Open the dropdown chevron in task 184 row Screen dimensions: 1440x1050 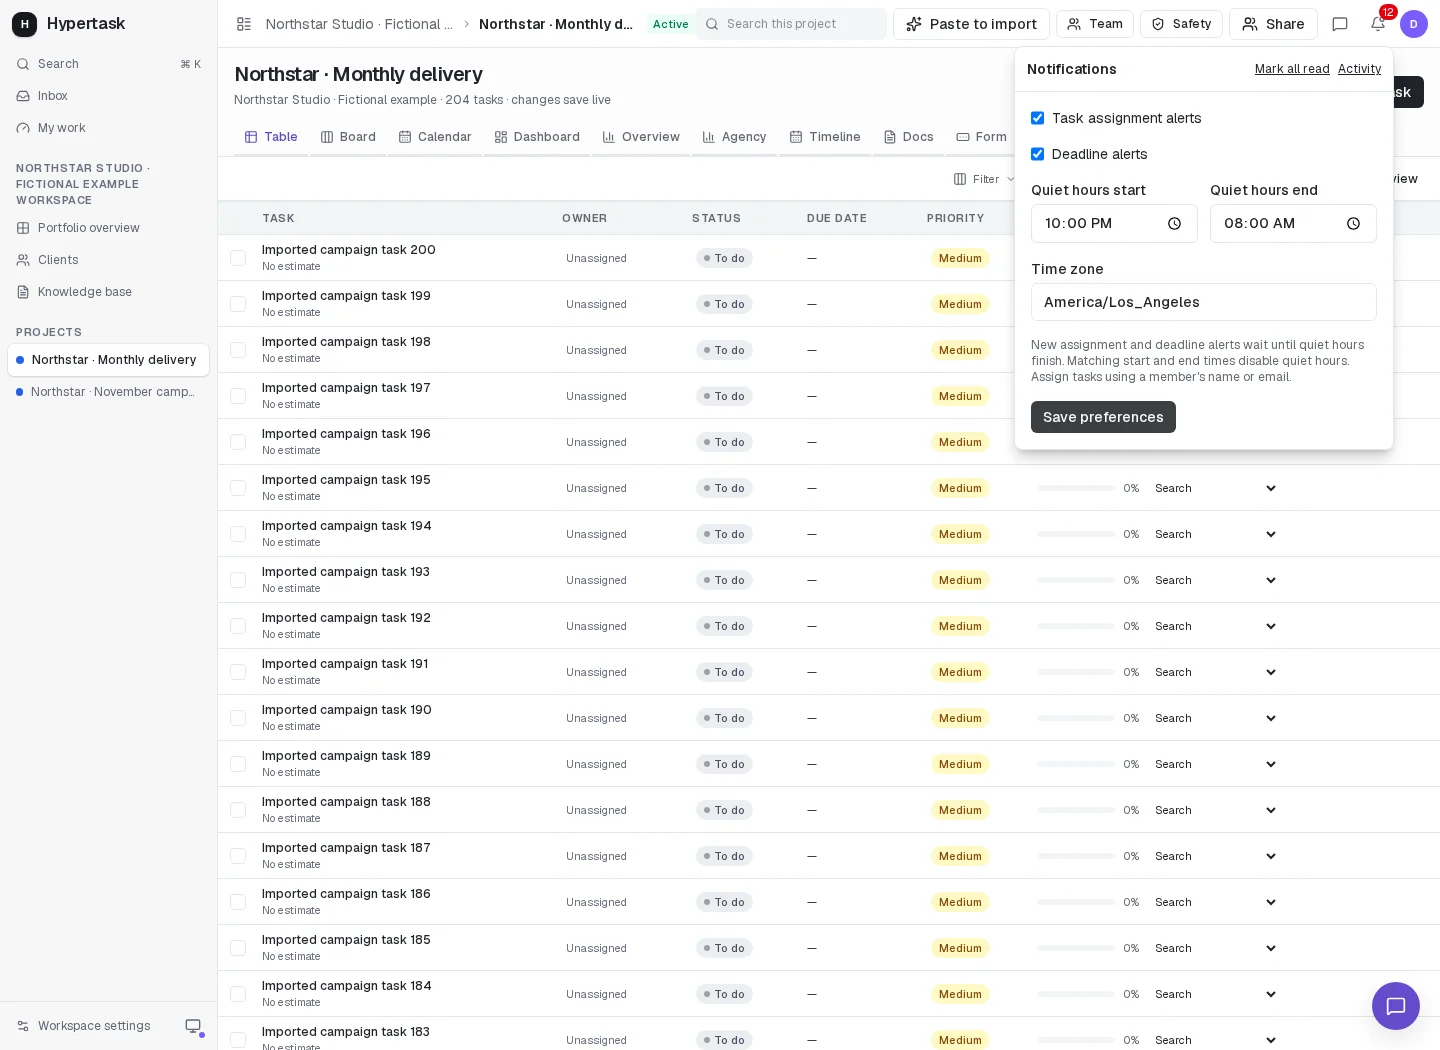pyautogui.click(x=1271, y=994)
